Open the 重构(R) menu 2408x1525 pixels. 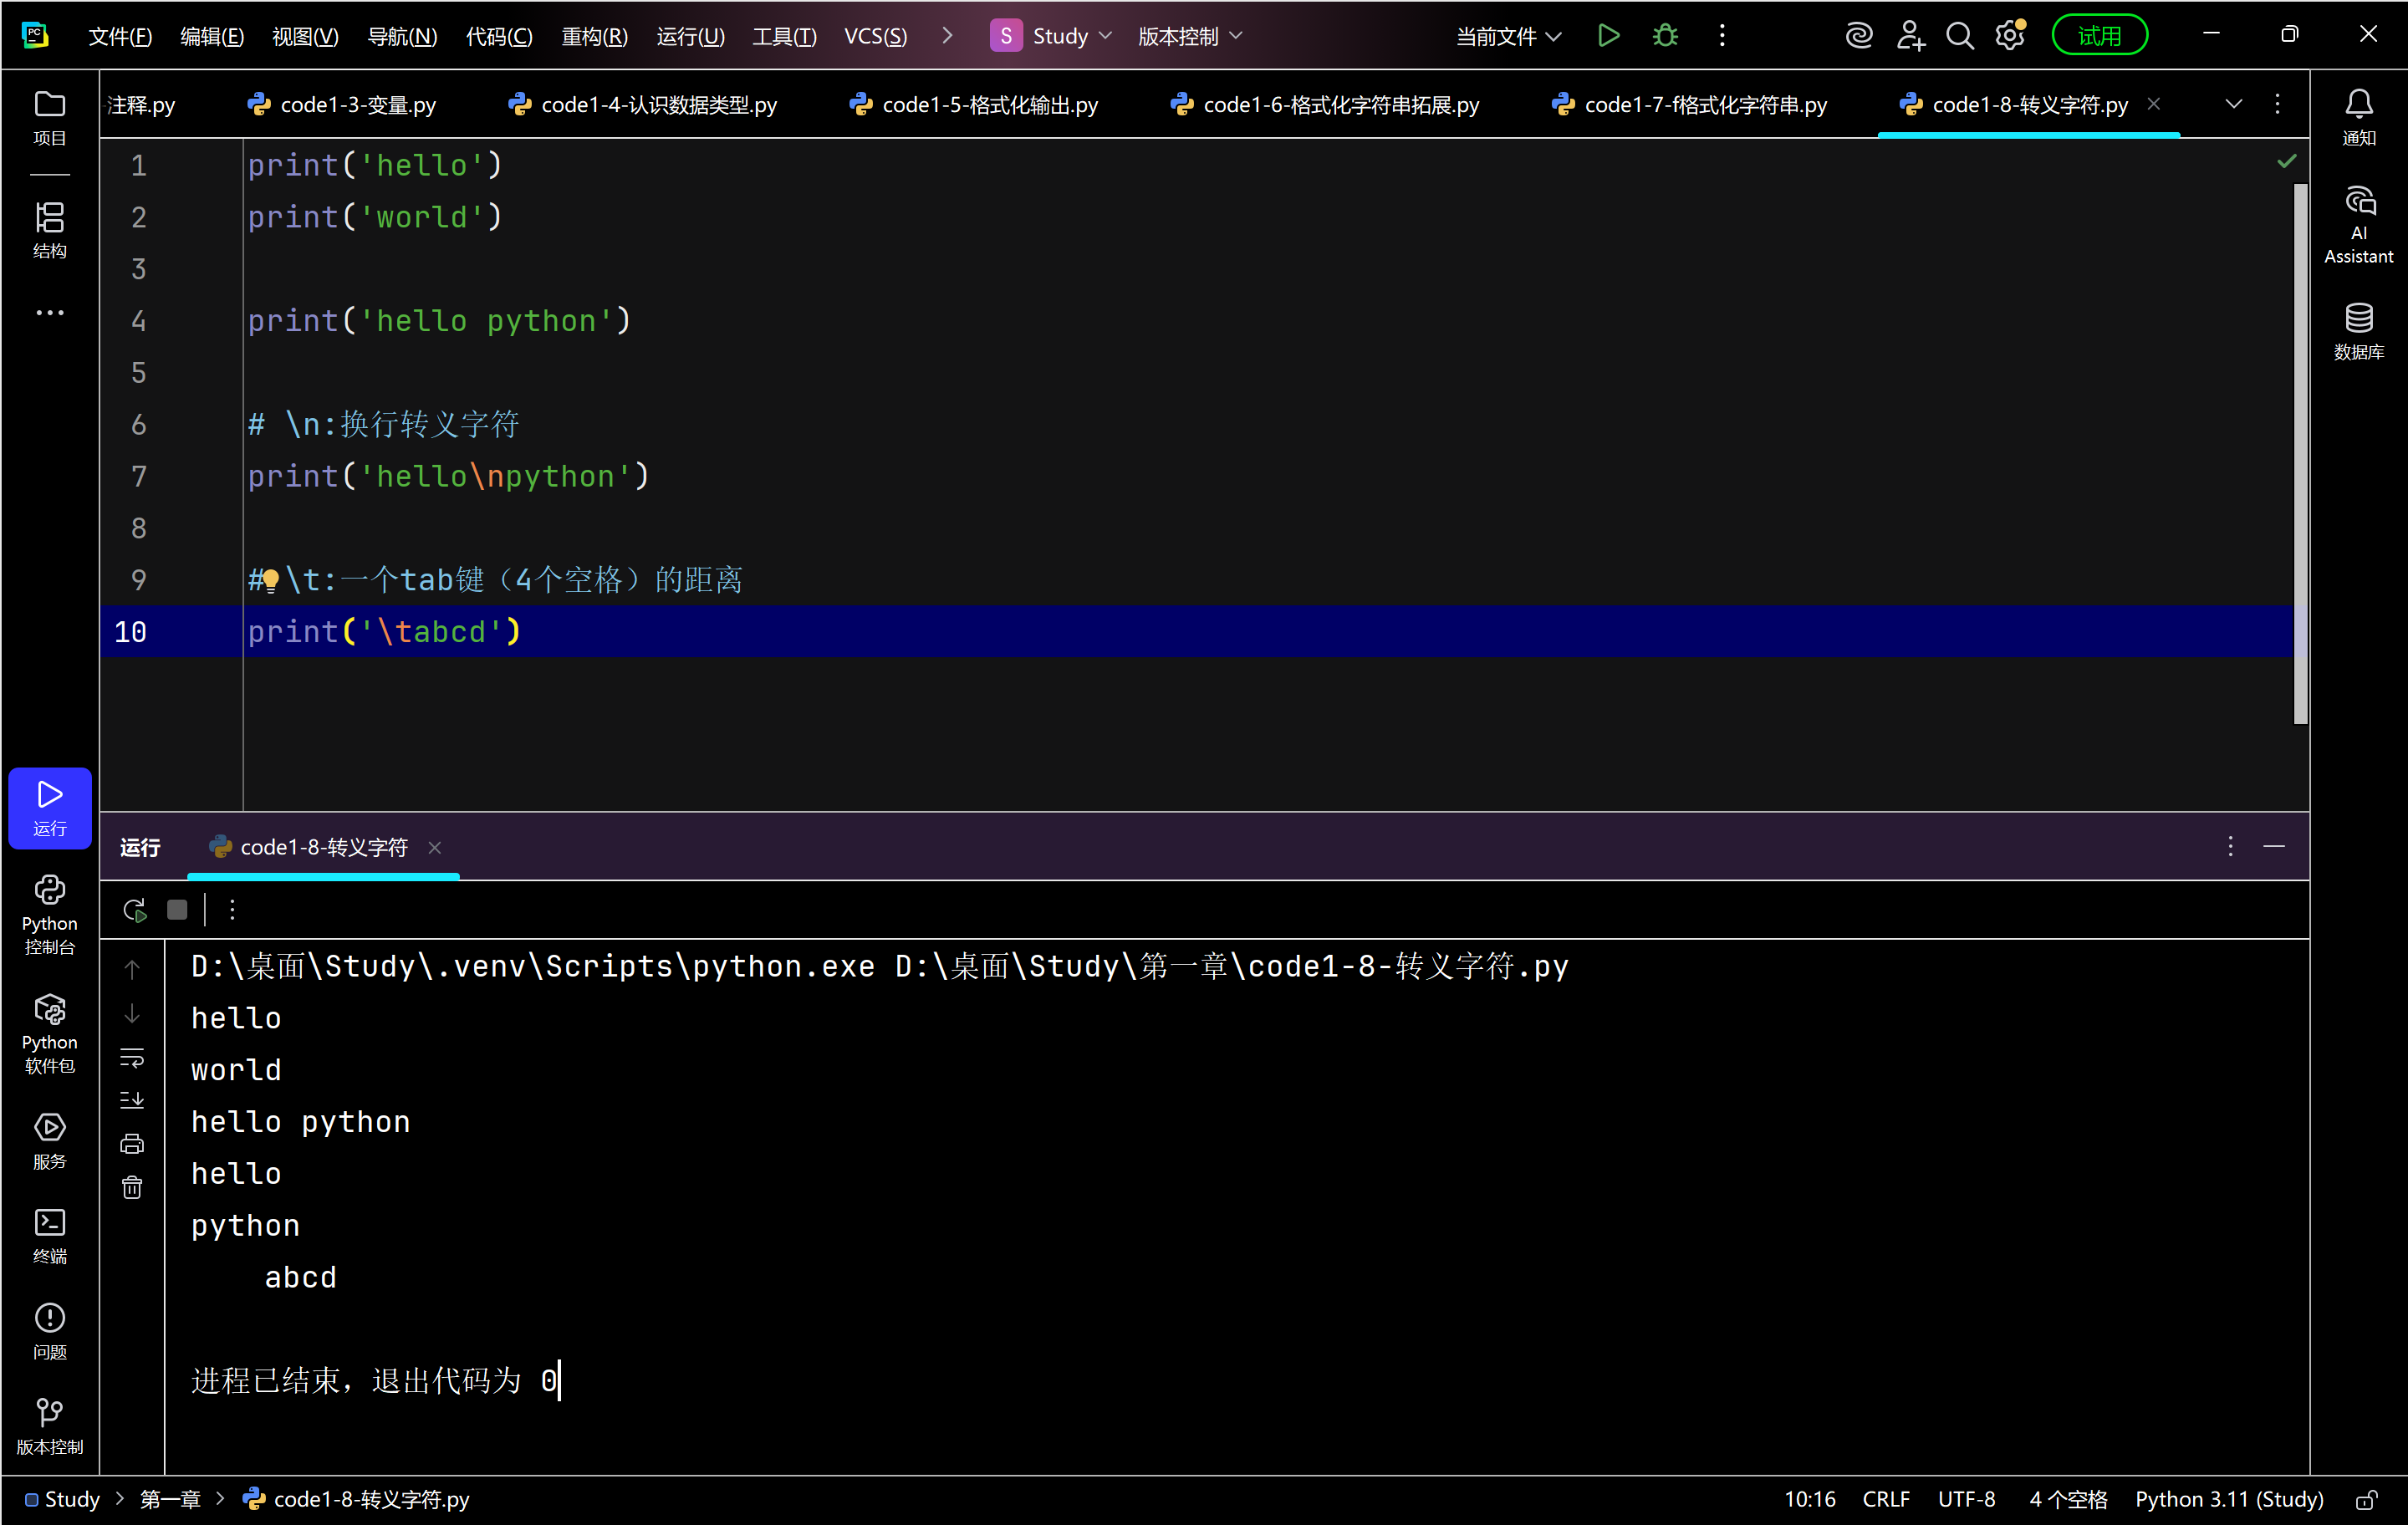tap(594, 36)
